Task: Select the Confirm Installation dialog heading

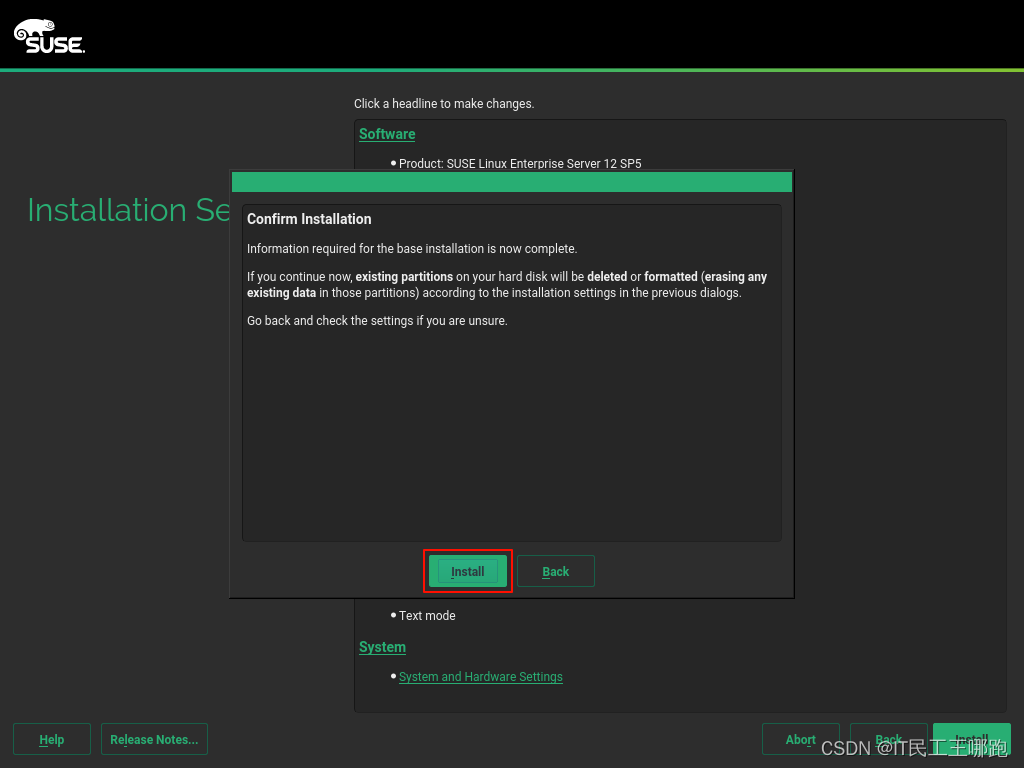Action: click(308, 218)
